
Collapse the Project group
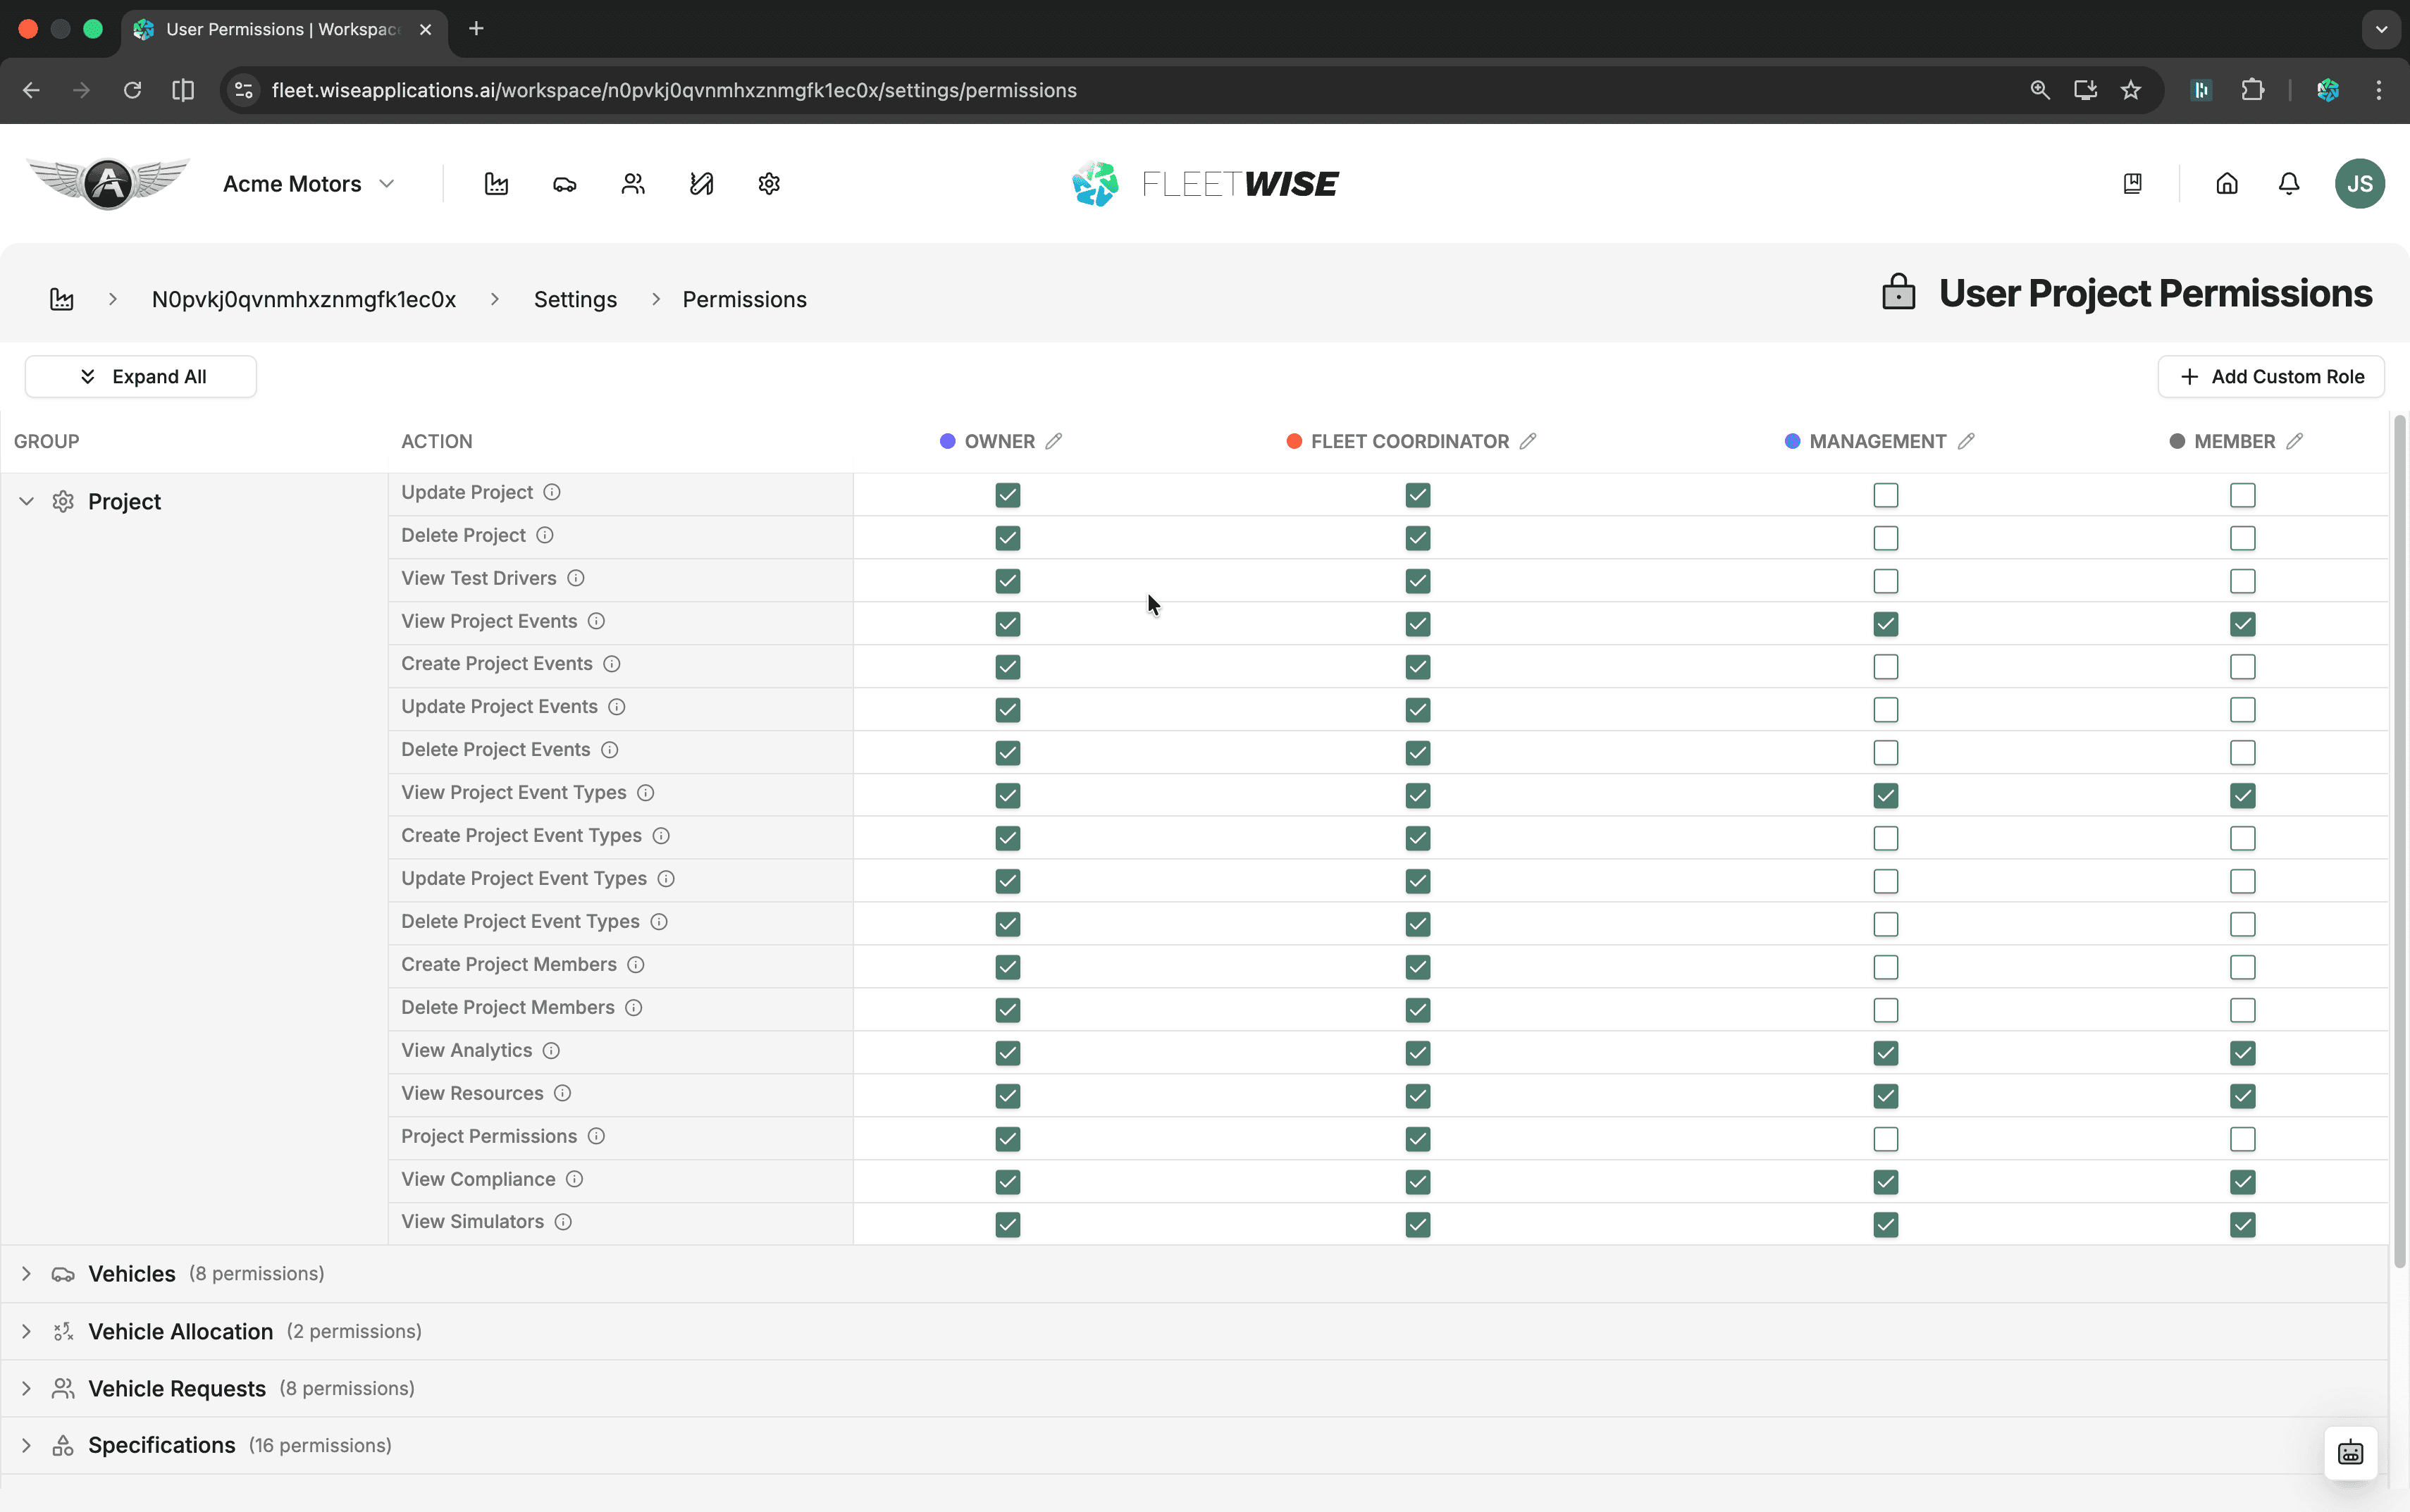[27, 501]
